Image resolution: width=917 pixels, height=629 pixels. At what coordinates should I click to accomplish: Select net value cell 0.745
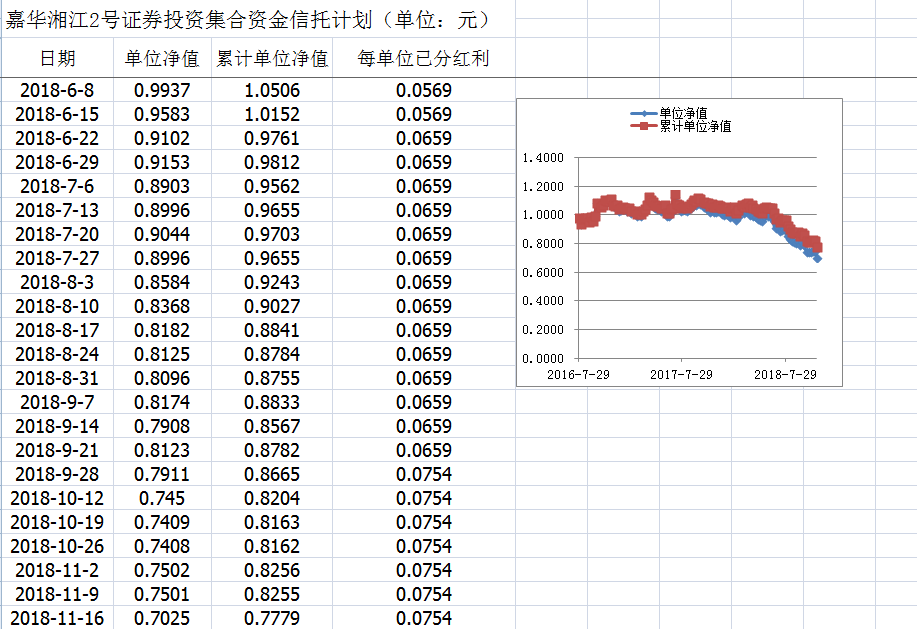tap(162, 497)
